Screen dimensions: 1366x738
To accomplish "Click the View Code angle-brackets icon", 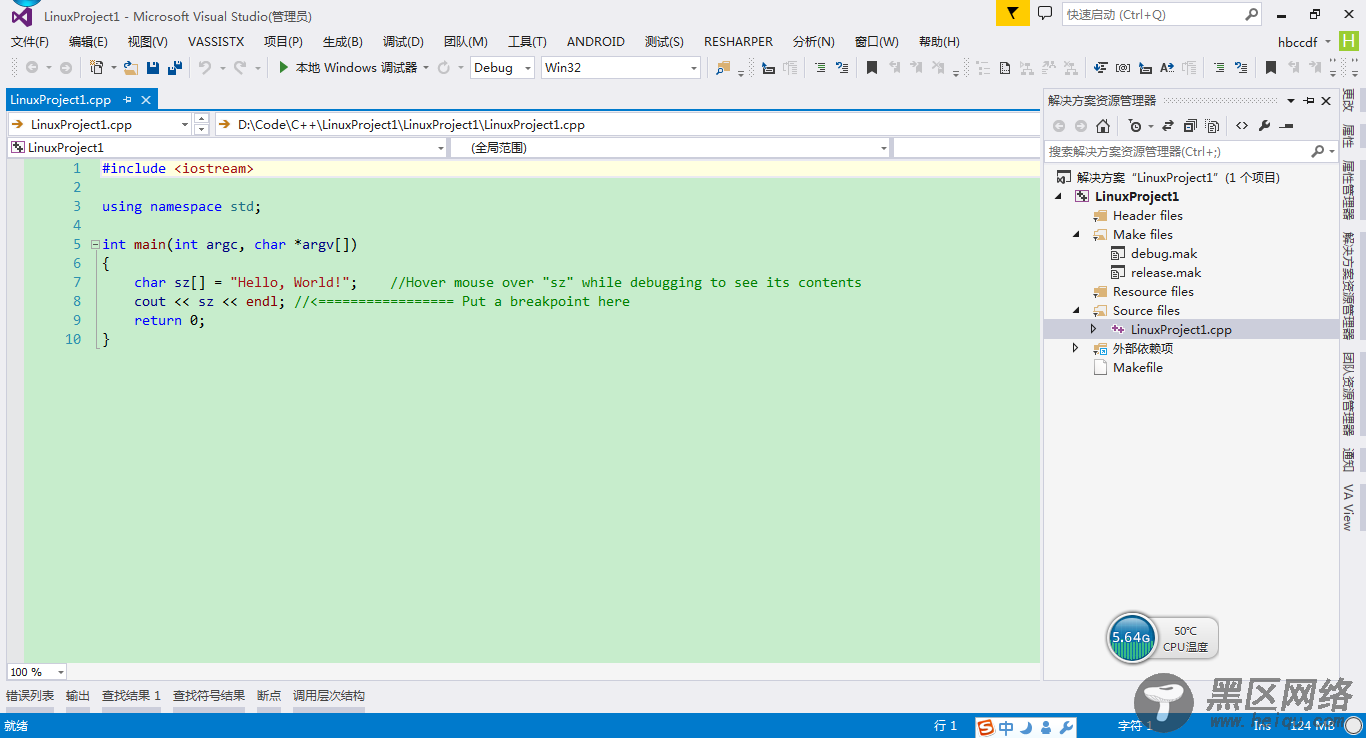I will coord(1242,126).
